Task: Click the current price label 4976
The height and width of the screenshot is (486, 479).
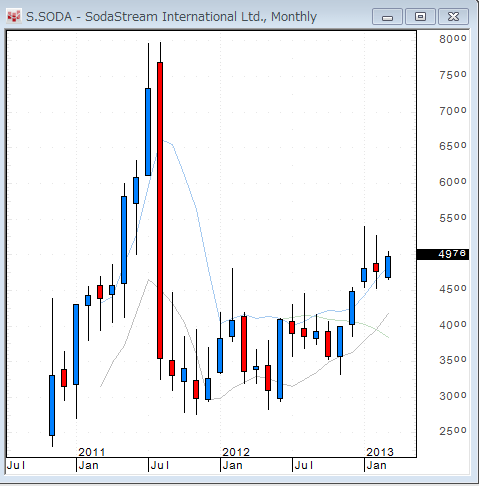Action: (443, 254)
